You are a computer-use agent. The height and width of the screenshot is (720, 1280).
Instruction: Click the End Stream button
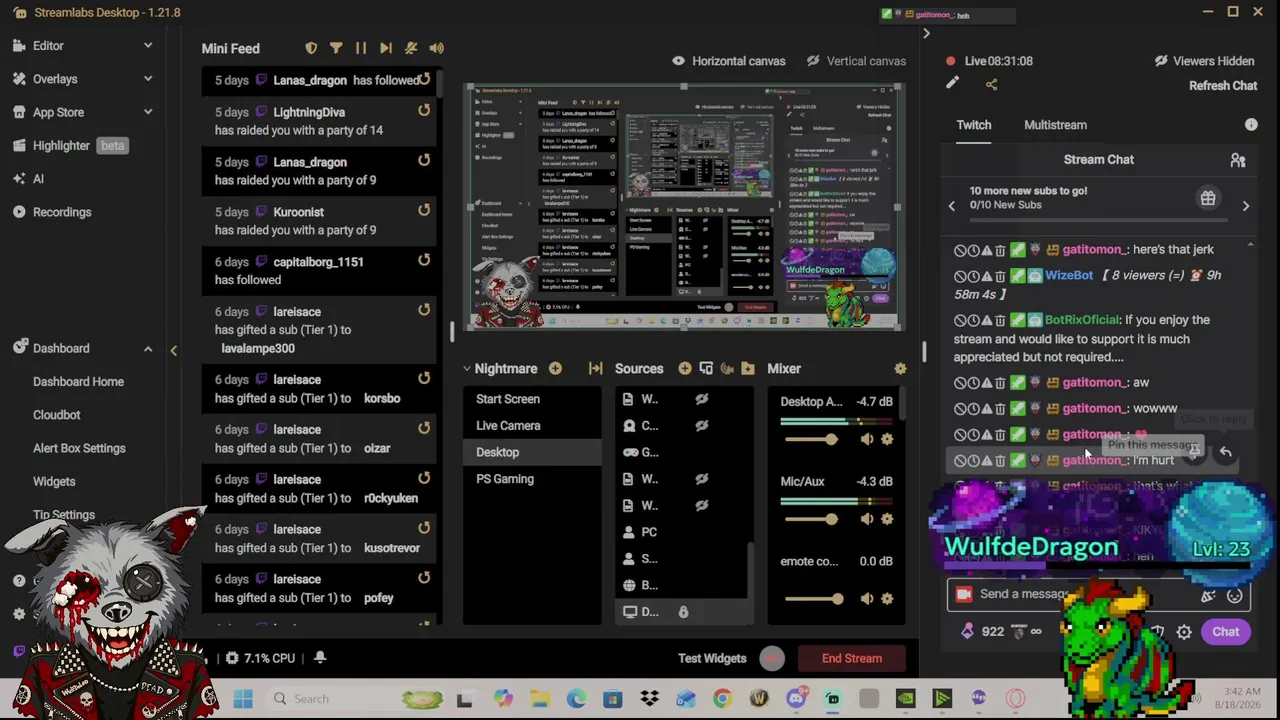coord(852,658)
